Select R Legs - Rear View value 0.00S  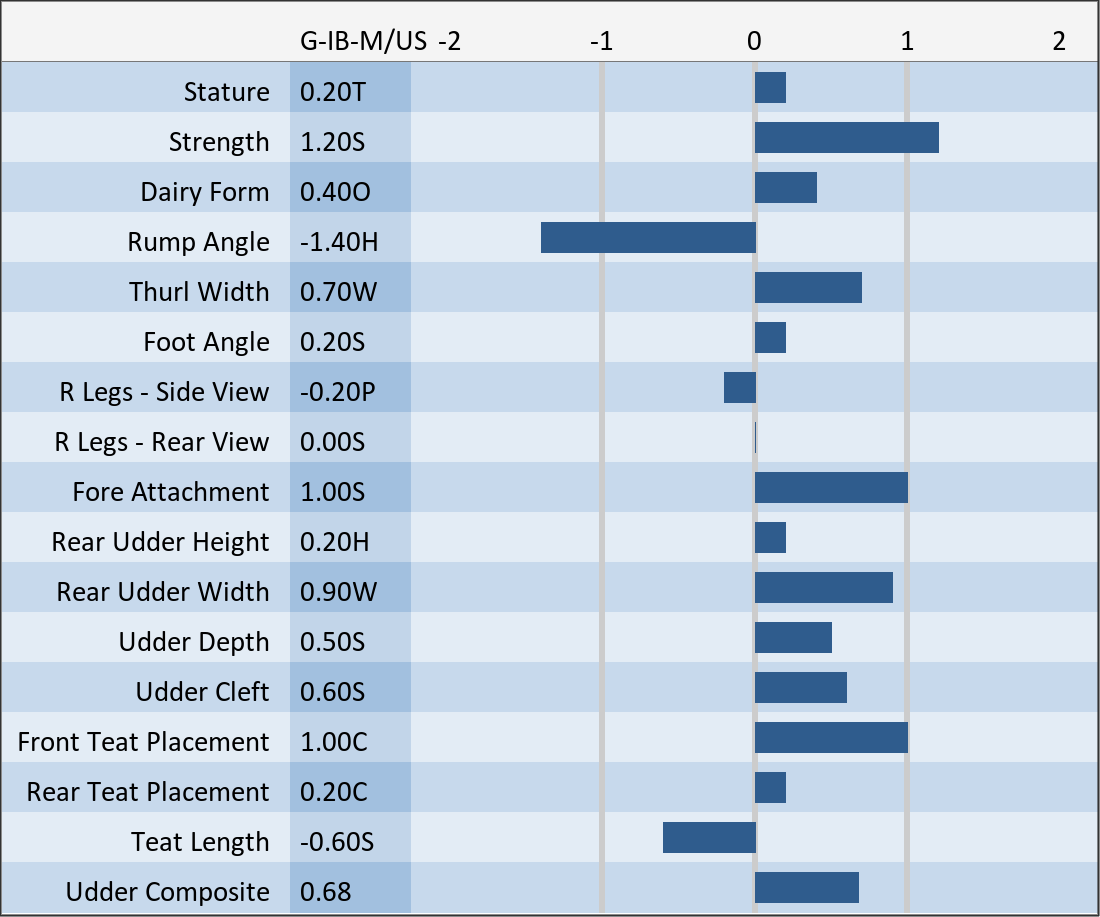[333, 442]
